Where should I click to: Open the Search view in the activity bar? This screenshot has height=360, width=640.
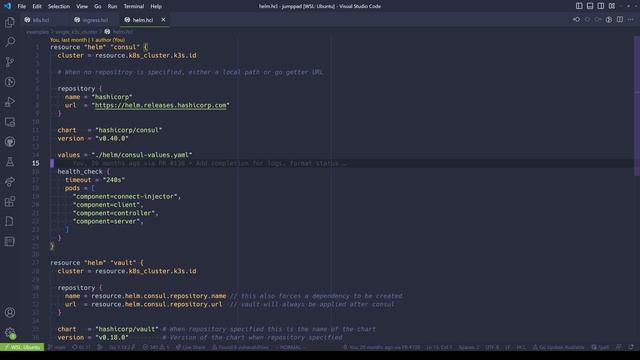[x=10, y=42]
